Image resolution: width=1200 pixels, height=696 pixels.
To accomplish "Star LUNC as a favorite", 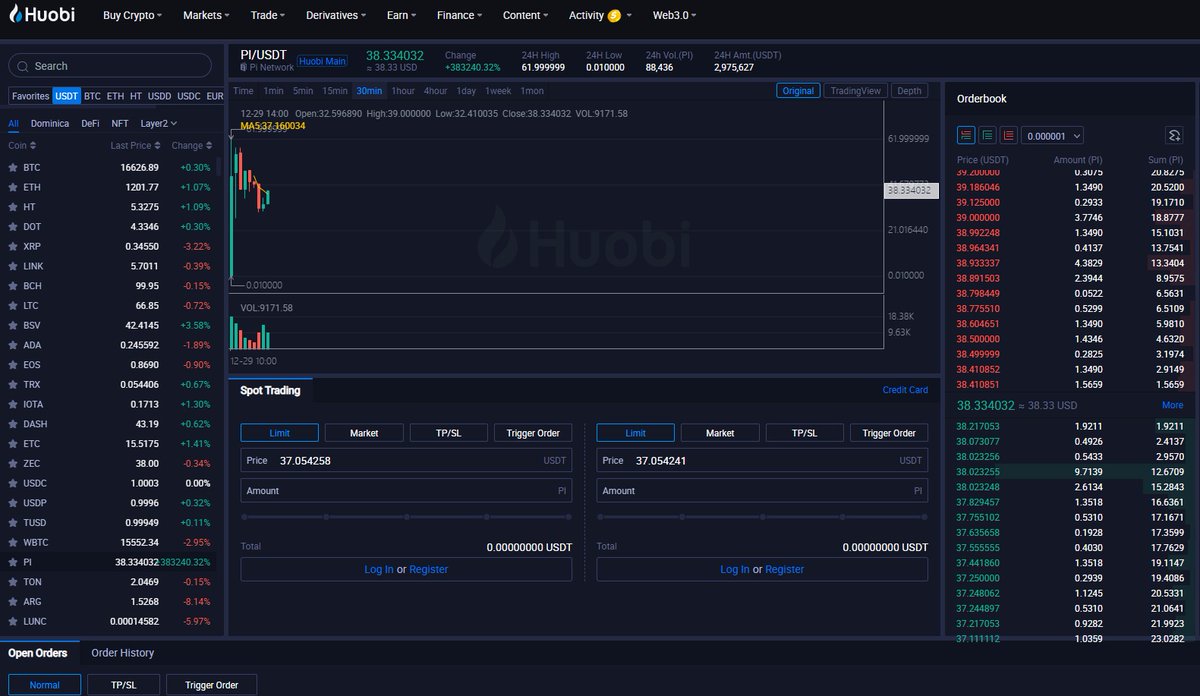I will click(x=13, y=622).
